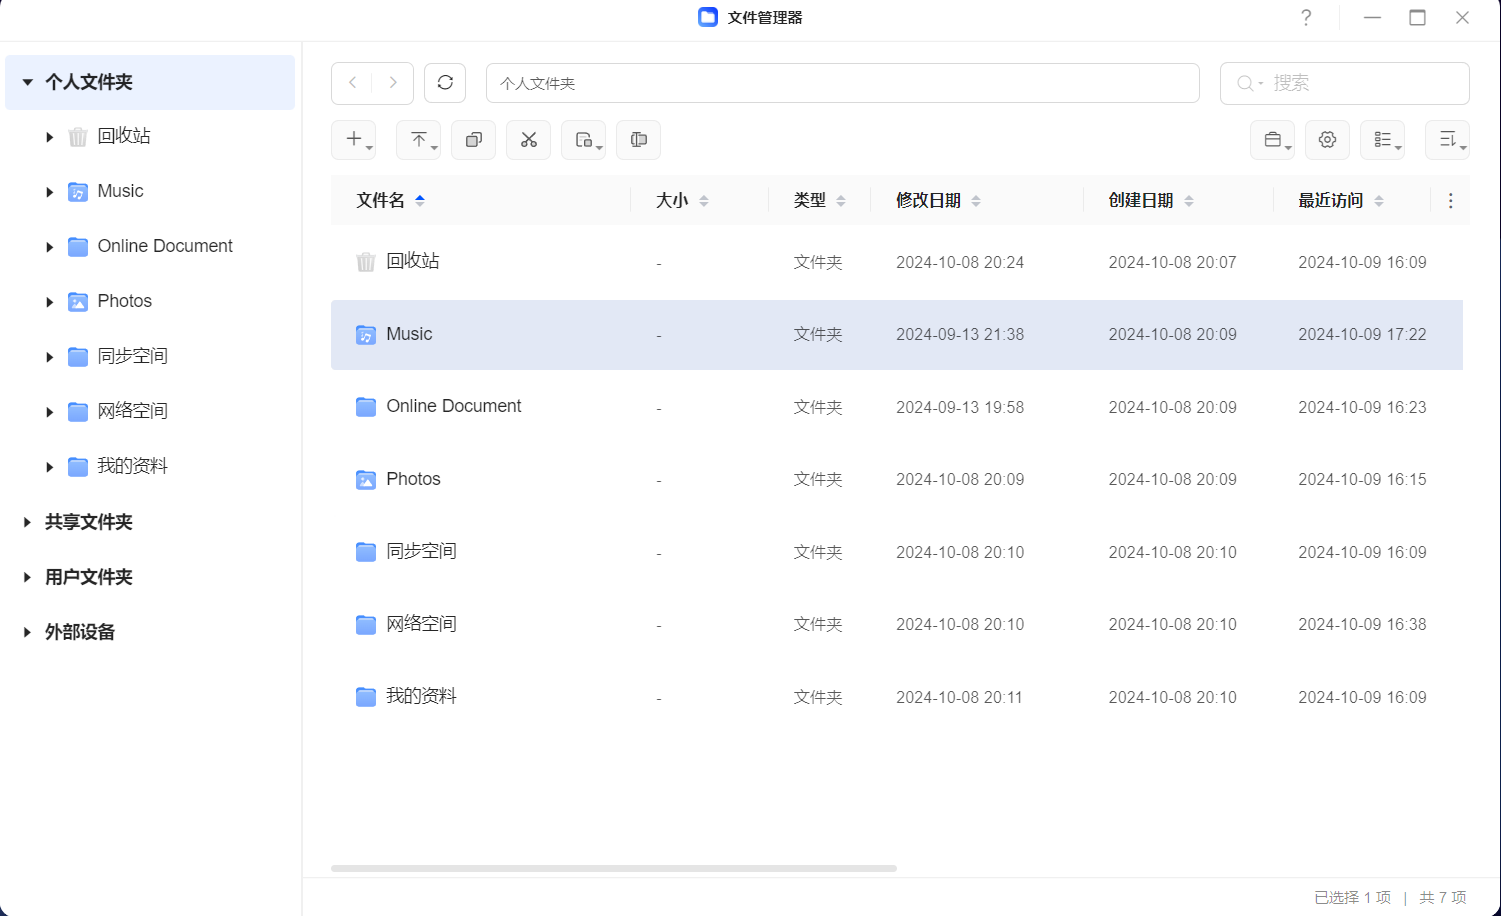Go back with the left arrow
The image size is (1501, 916).
352,83
